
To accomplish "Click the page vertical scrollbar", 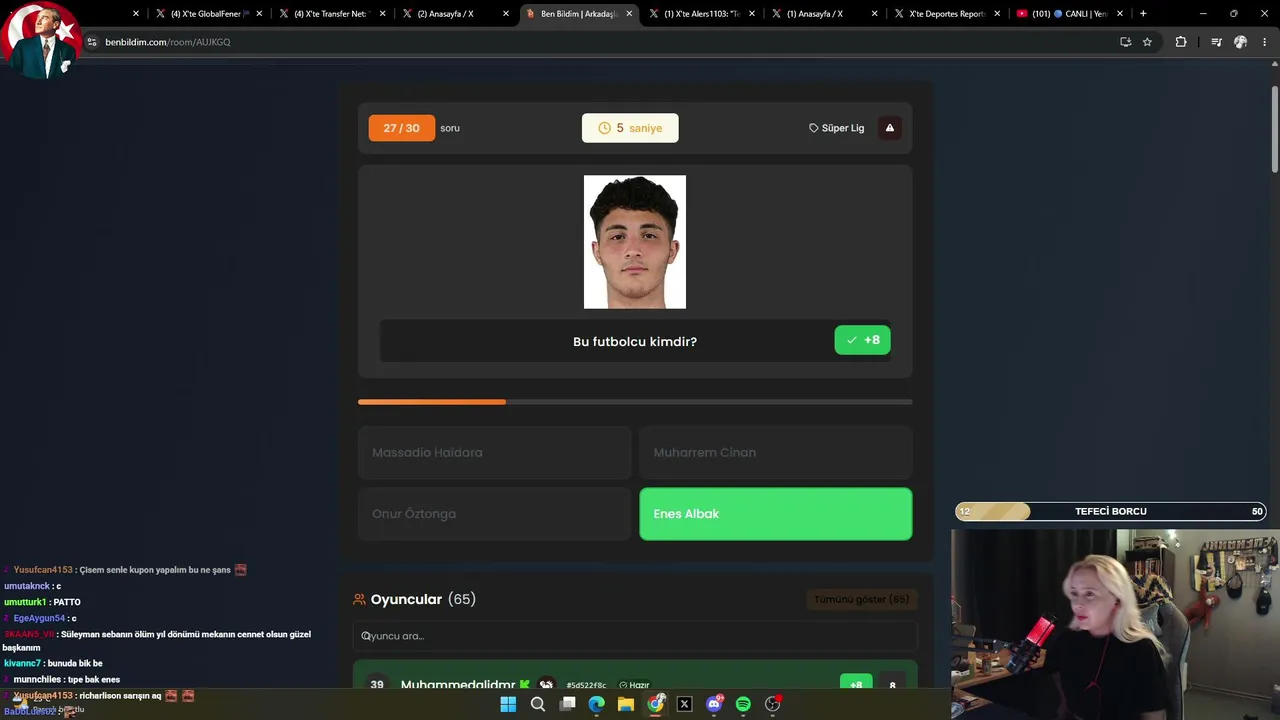I will (x=1274, y=130).
